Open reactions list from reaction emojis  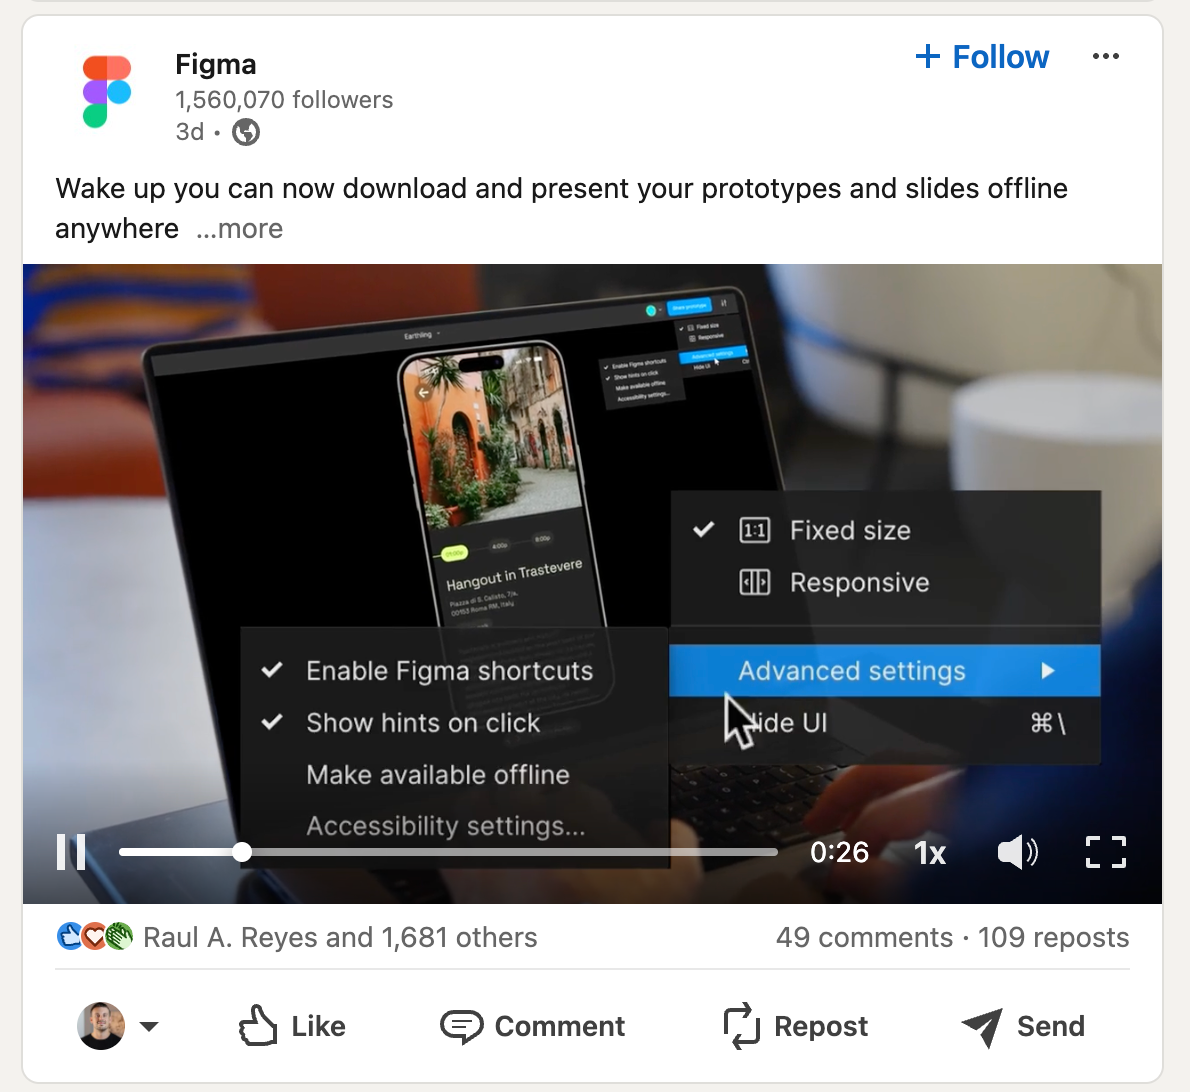click(x=95, y=936)
